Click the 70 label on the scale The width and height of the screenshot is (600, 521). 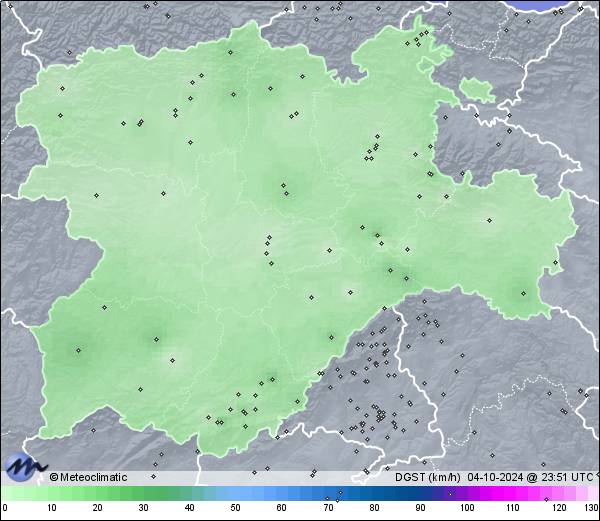pos(328,508)
